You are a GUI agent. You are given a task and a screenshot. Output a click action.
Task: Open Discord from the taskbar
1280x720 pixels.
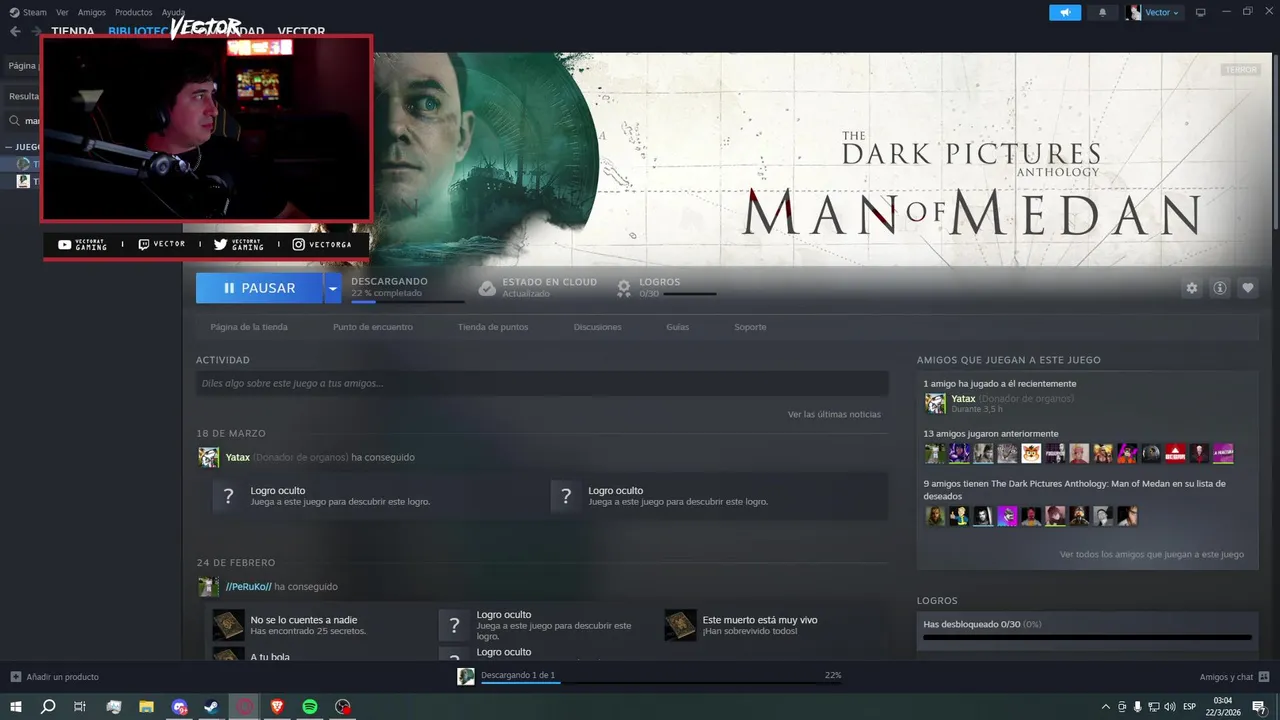coord(179,707)
